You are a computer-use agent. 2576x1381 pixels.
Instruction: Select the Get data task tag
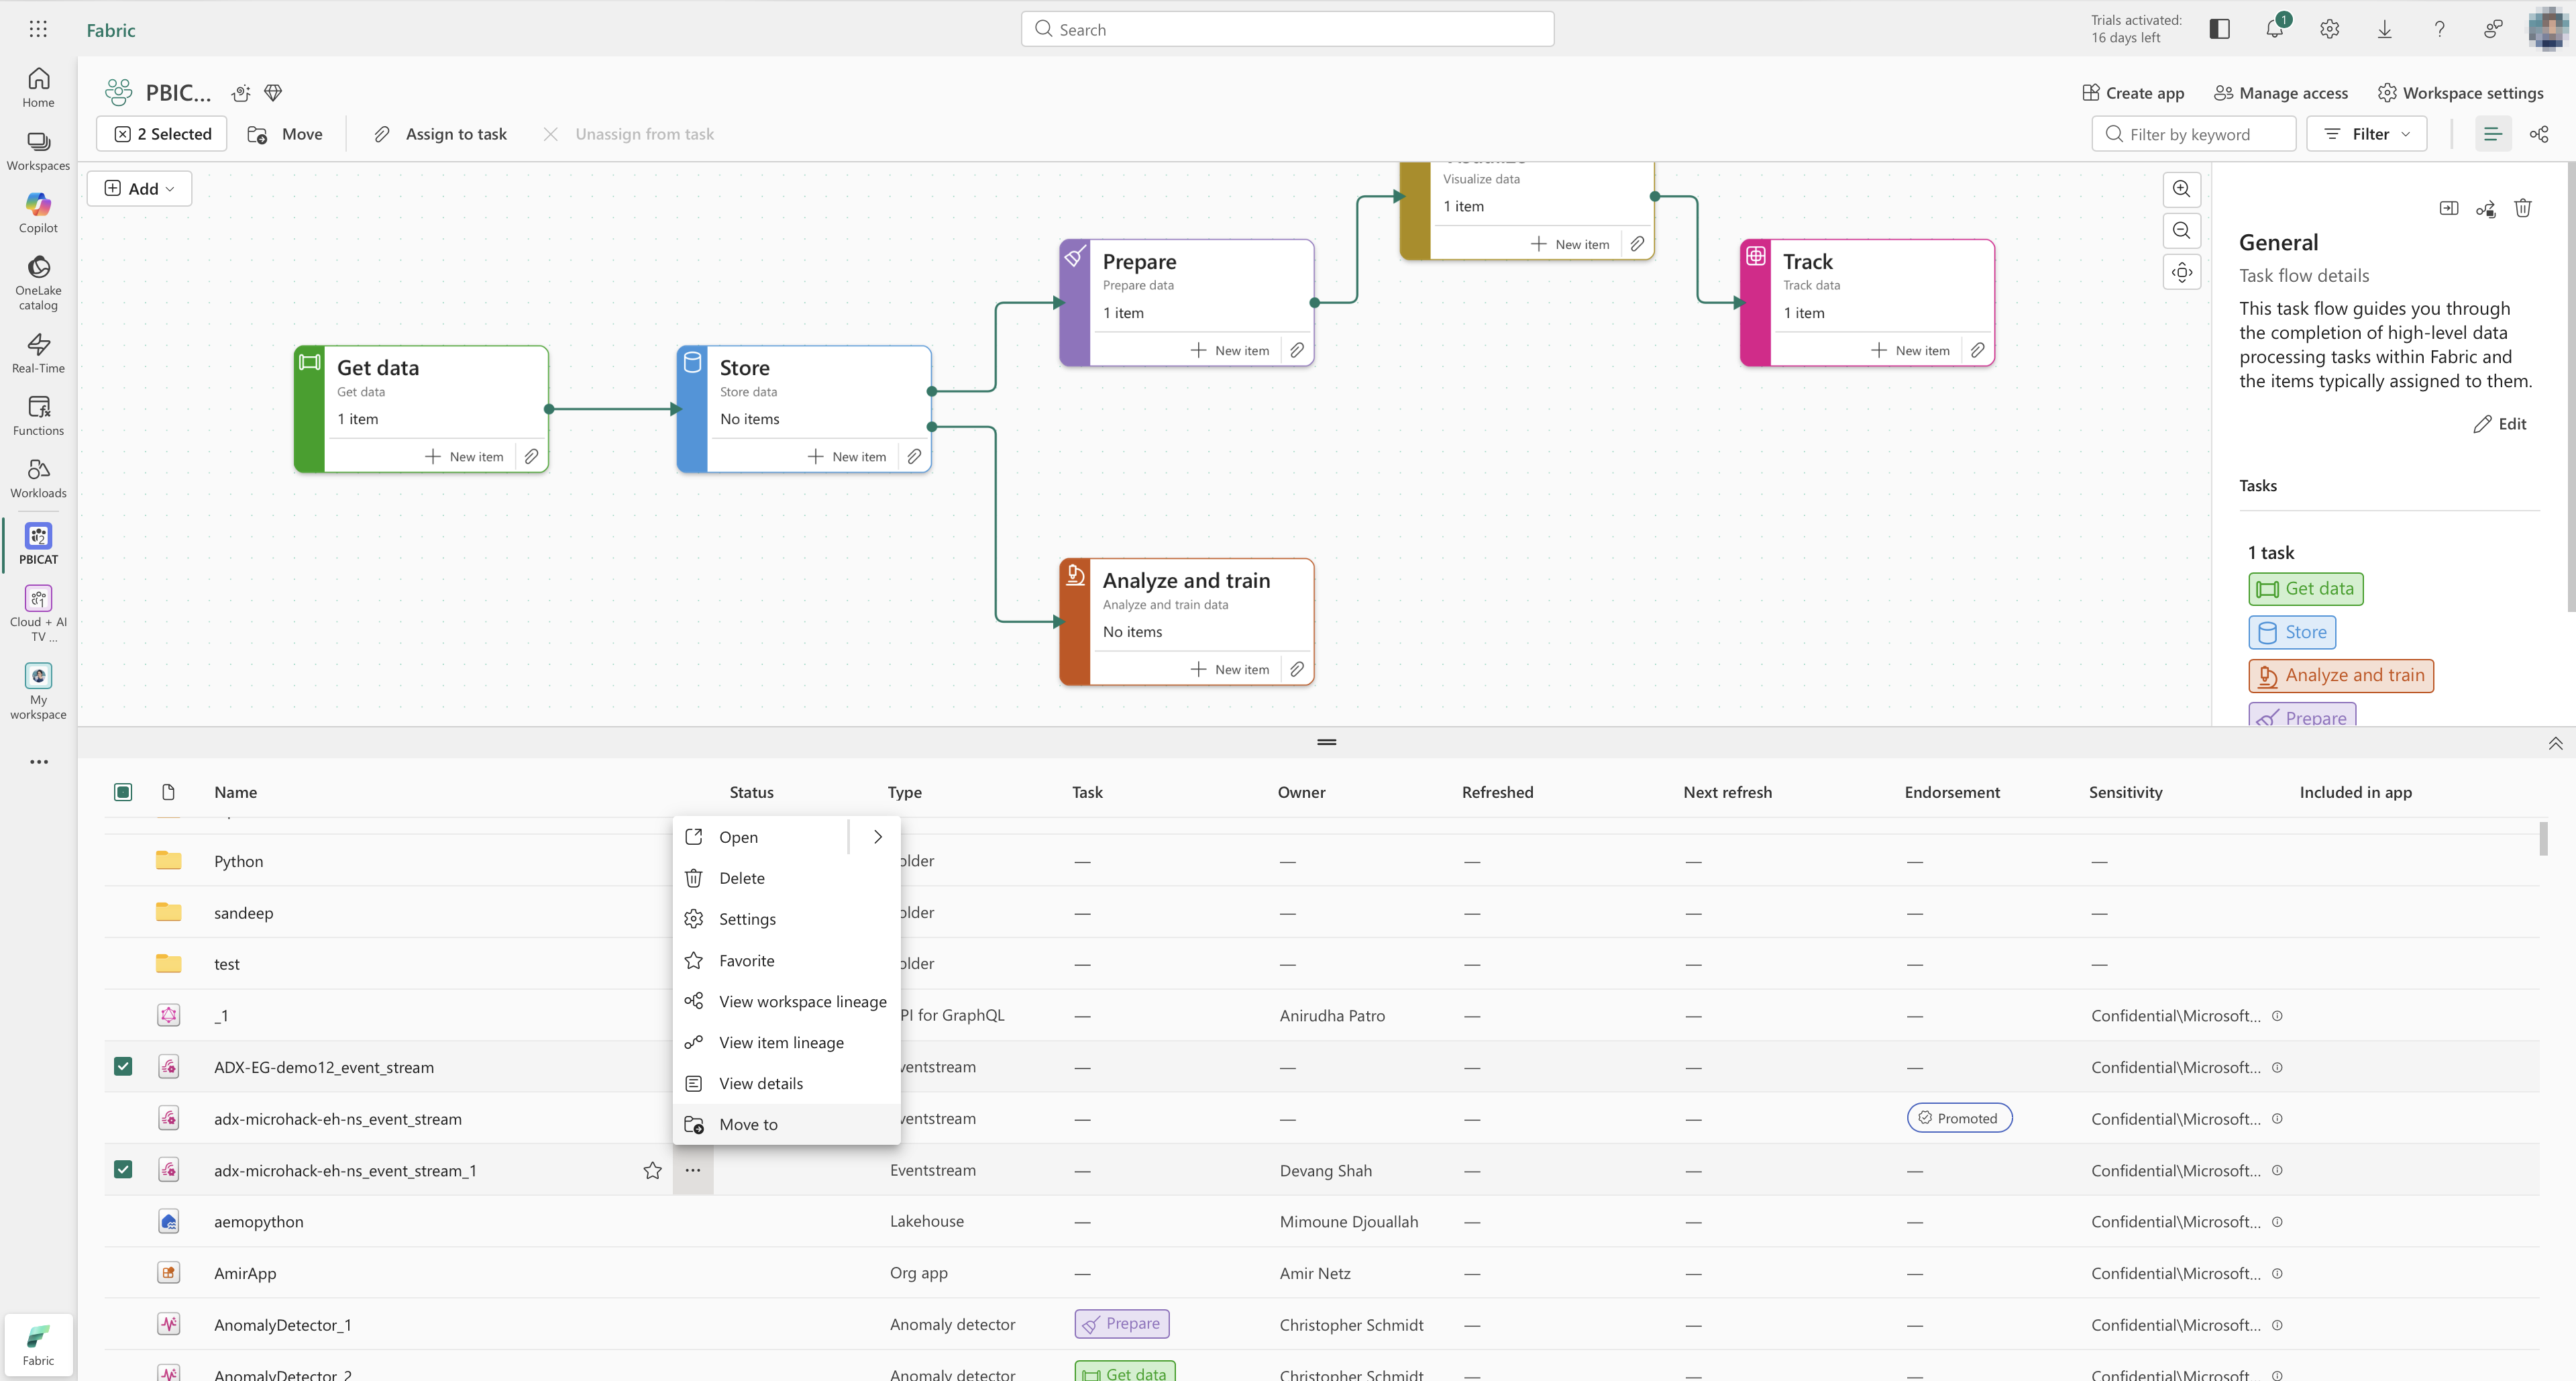click(x=2305, y=589)
